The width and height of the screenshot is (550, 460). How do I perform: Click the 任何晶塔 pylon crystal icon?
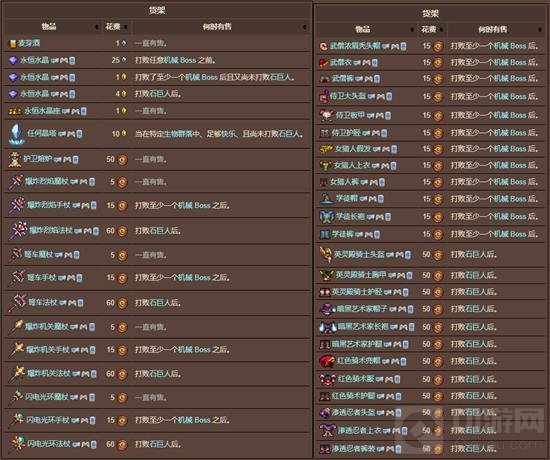16,134
